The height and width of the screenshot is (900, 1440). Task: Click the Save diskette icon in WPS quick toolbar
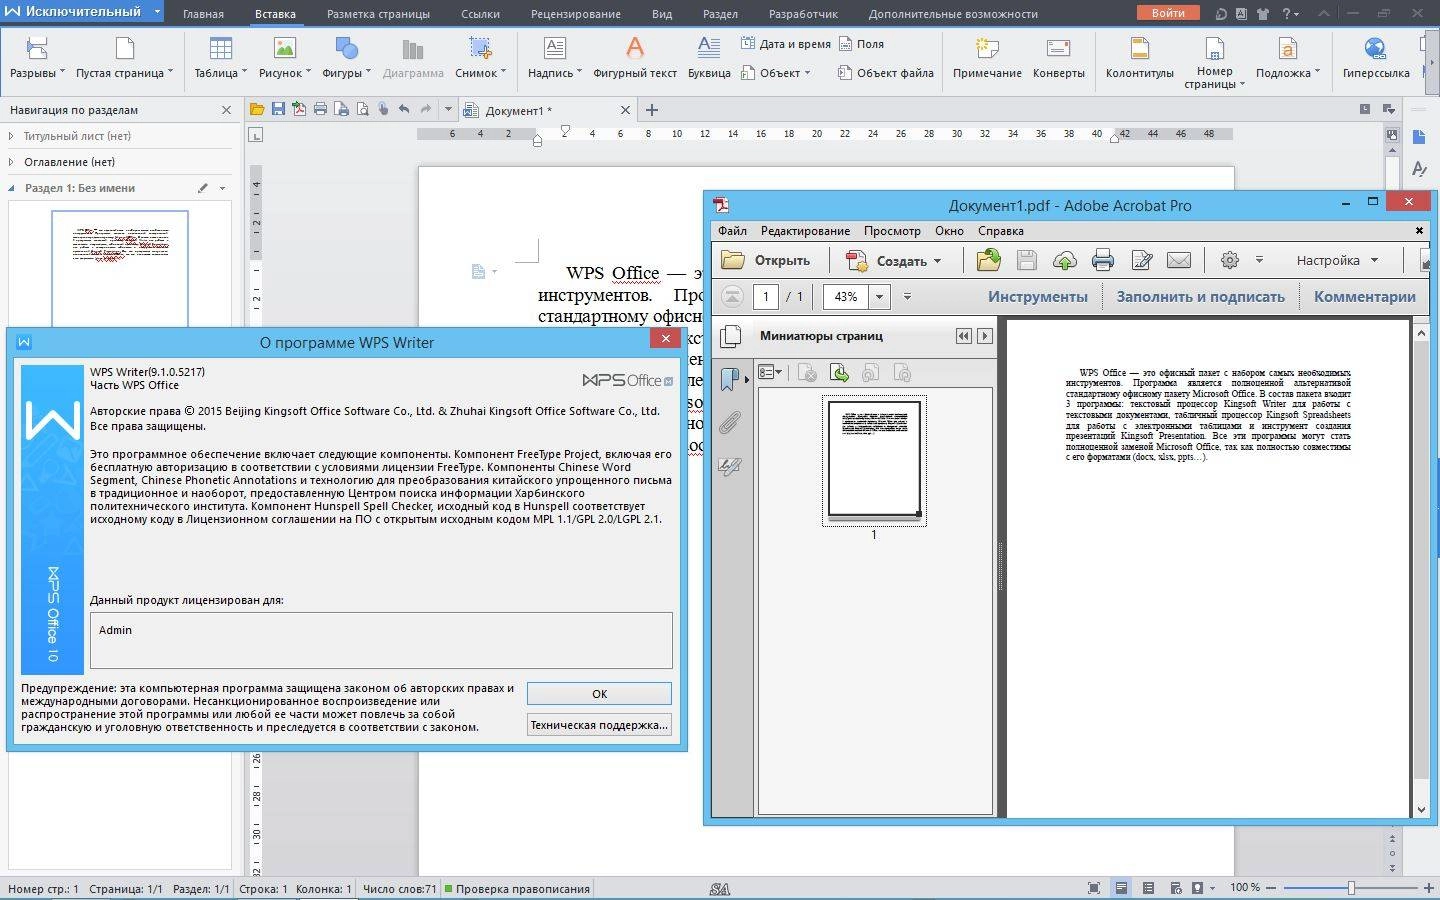coord(278,109)
